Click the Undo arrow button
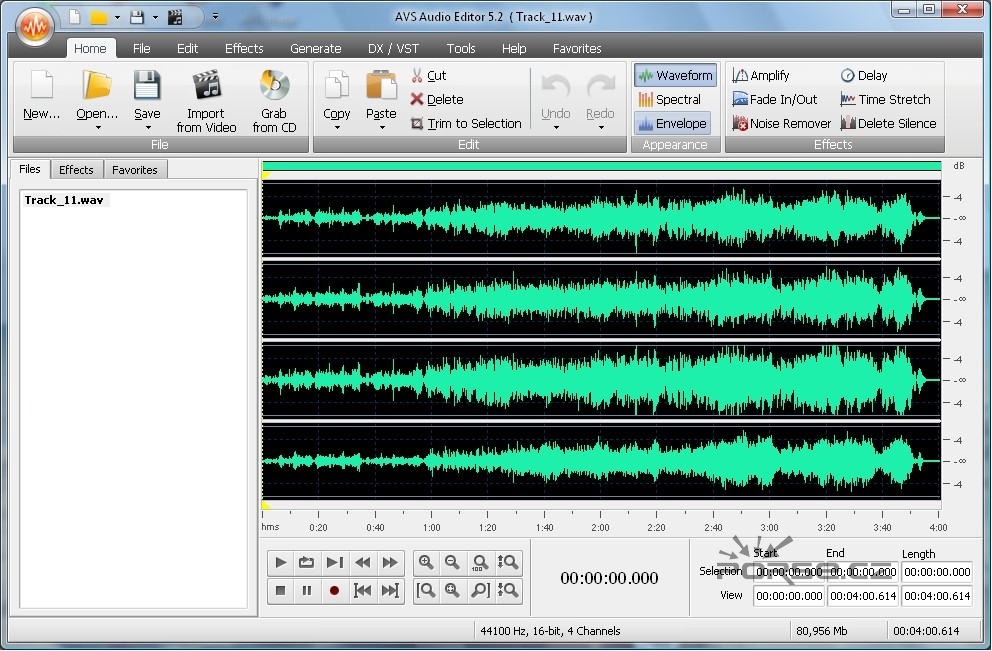Image resolution: width=992 pixels, height=651 pixels. tap(555, 94)
